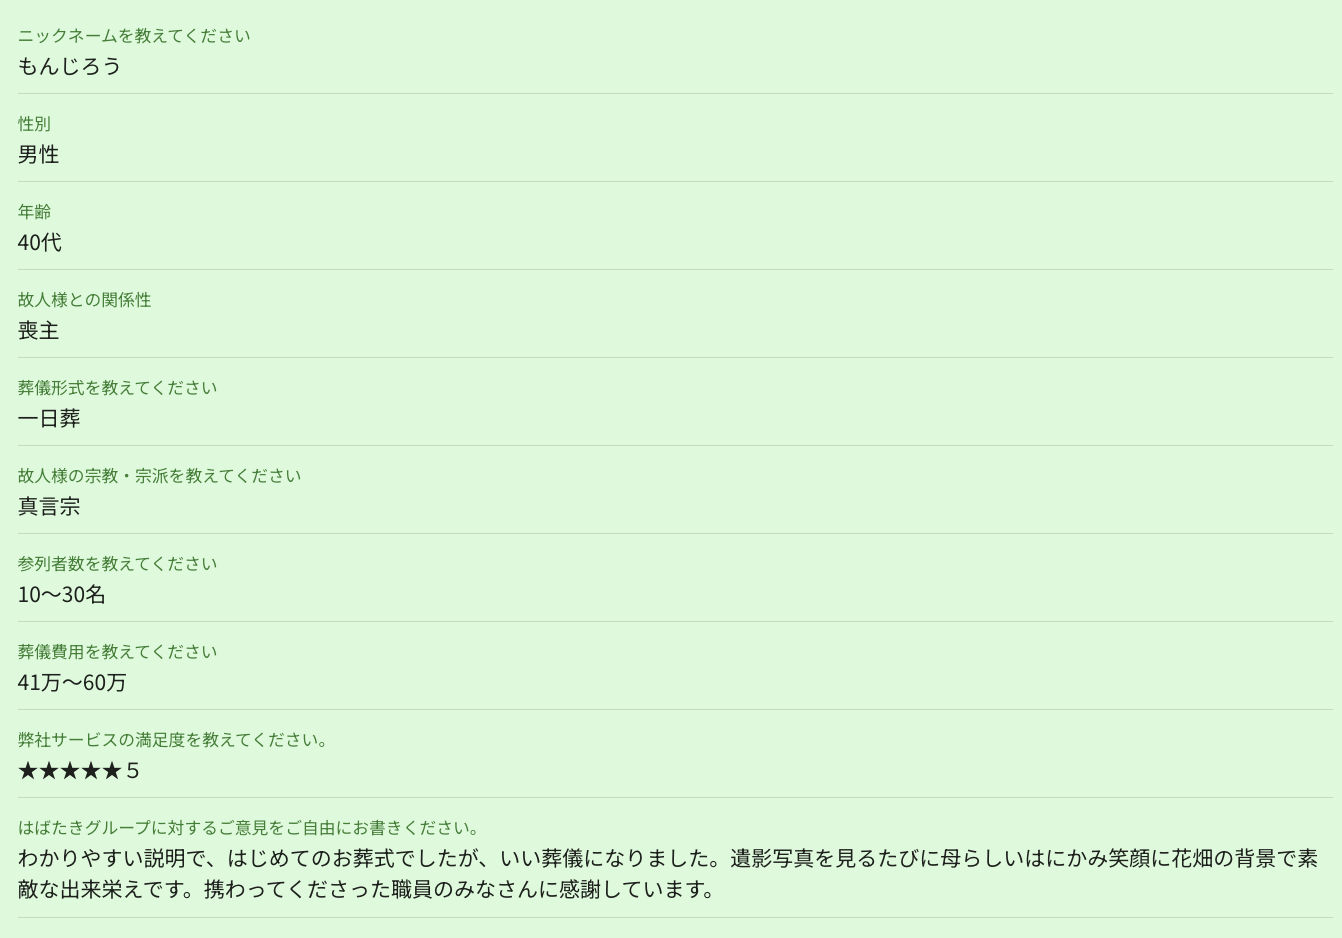This screenshot has width=1342, height=938.
Task: Select the cost value 41万〜60万
Action: (72, 683)
